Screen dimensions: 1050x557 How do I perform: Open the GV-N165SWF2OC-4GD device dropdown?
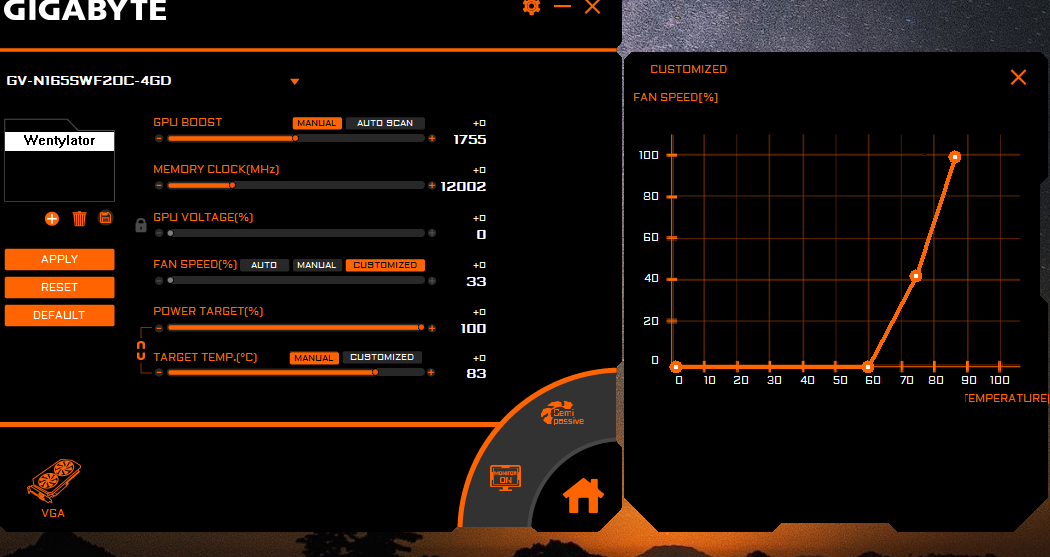[294, 82]
